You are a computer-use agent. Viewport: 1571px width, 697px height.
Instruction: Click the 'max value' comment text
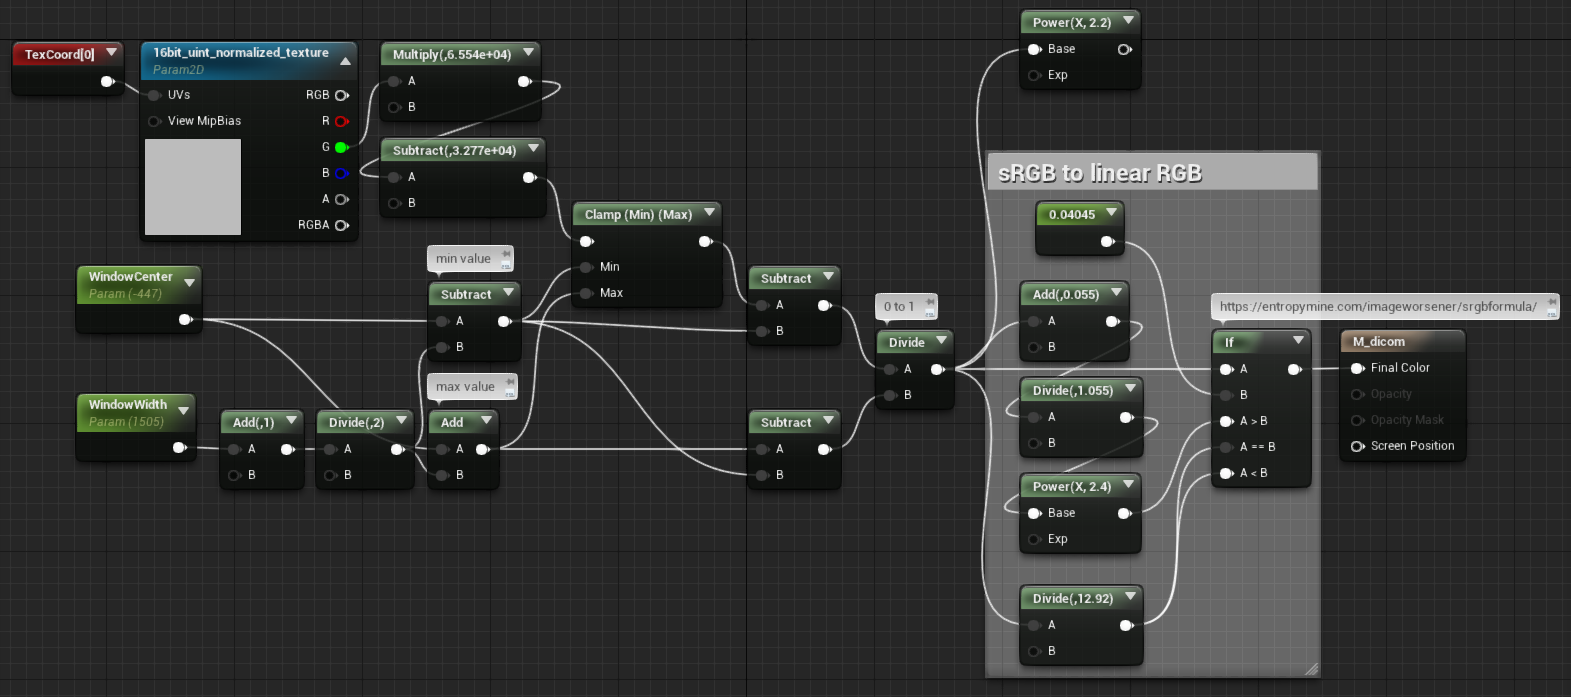(x=465, y=387)
